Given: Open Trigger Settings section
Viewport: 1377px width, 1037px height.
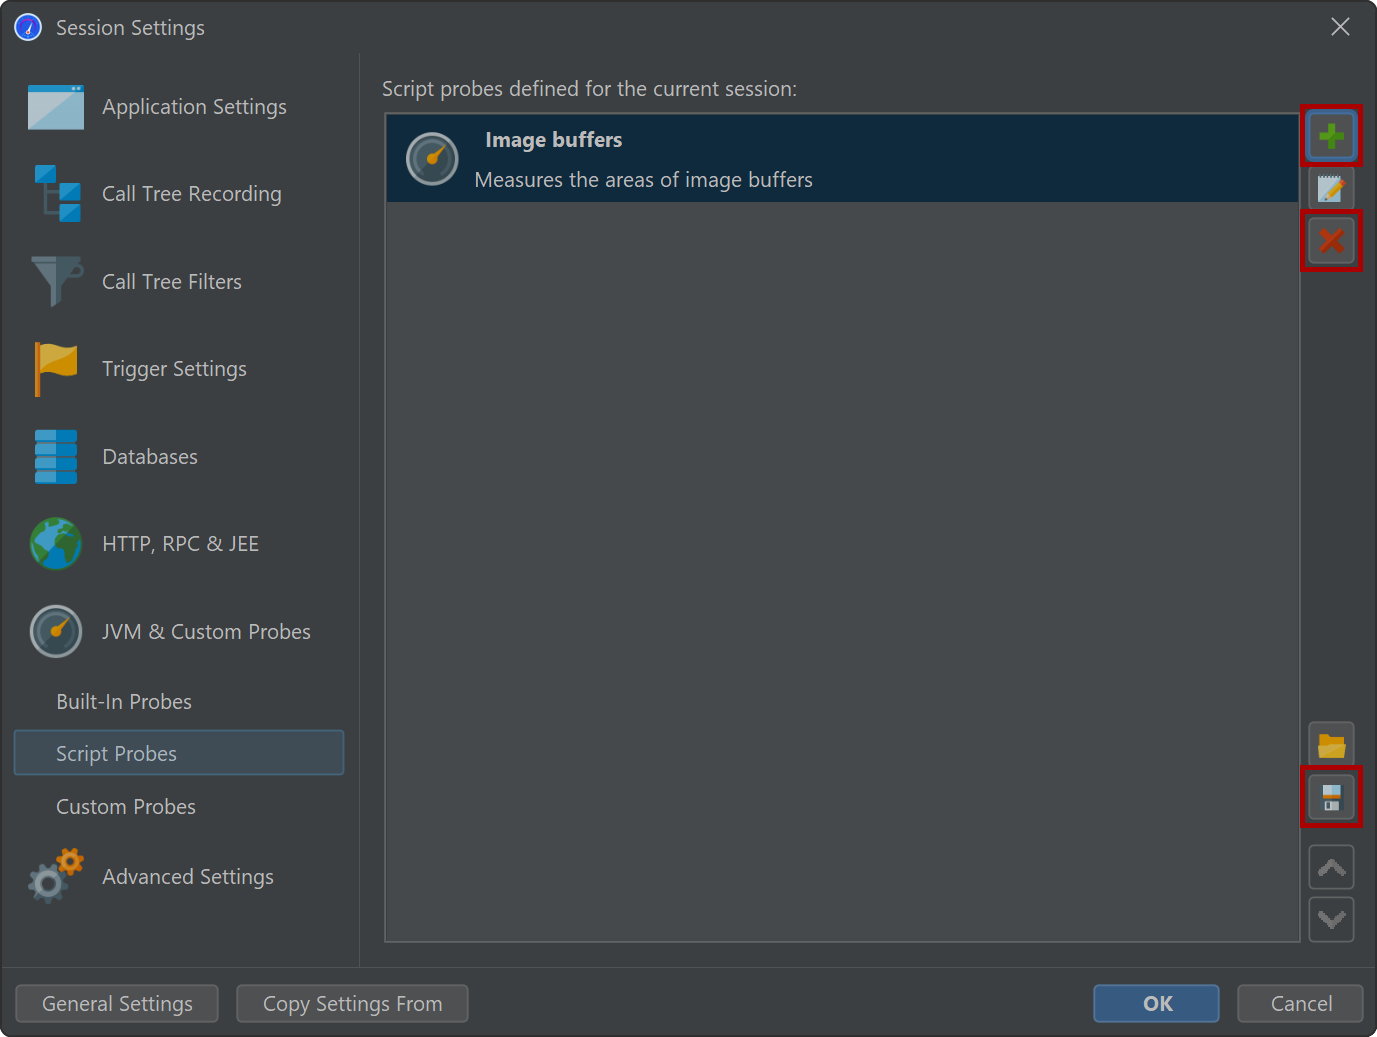Looking at the screenshot, I should [174, 369].
